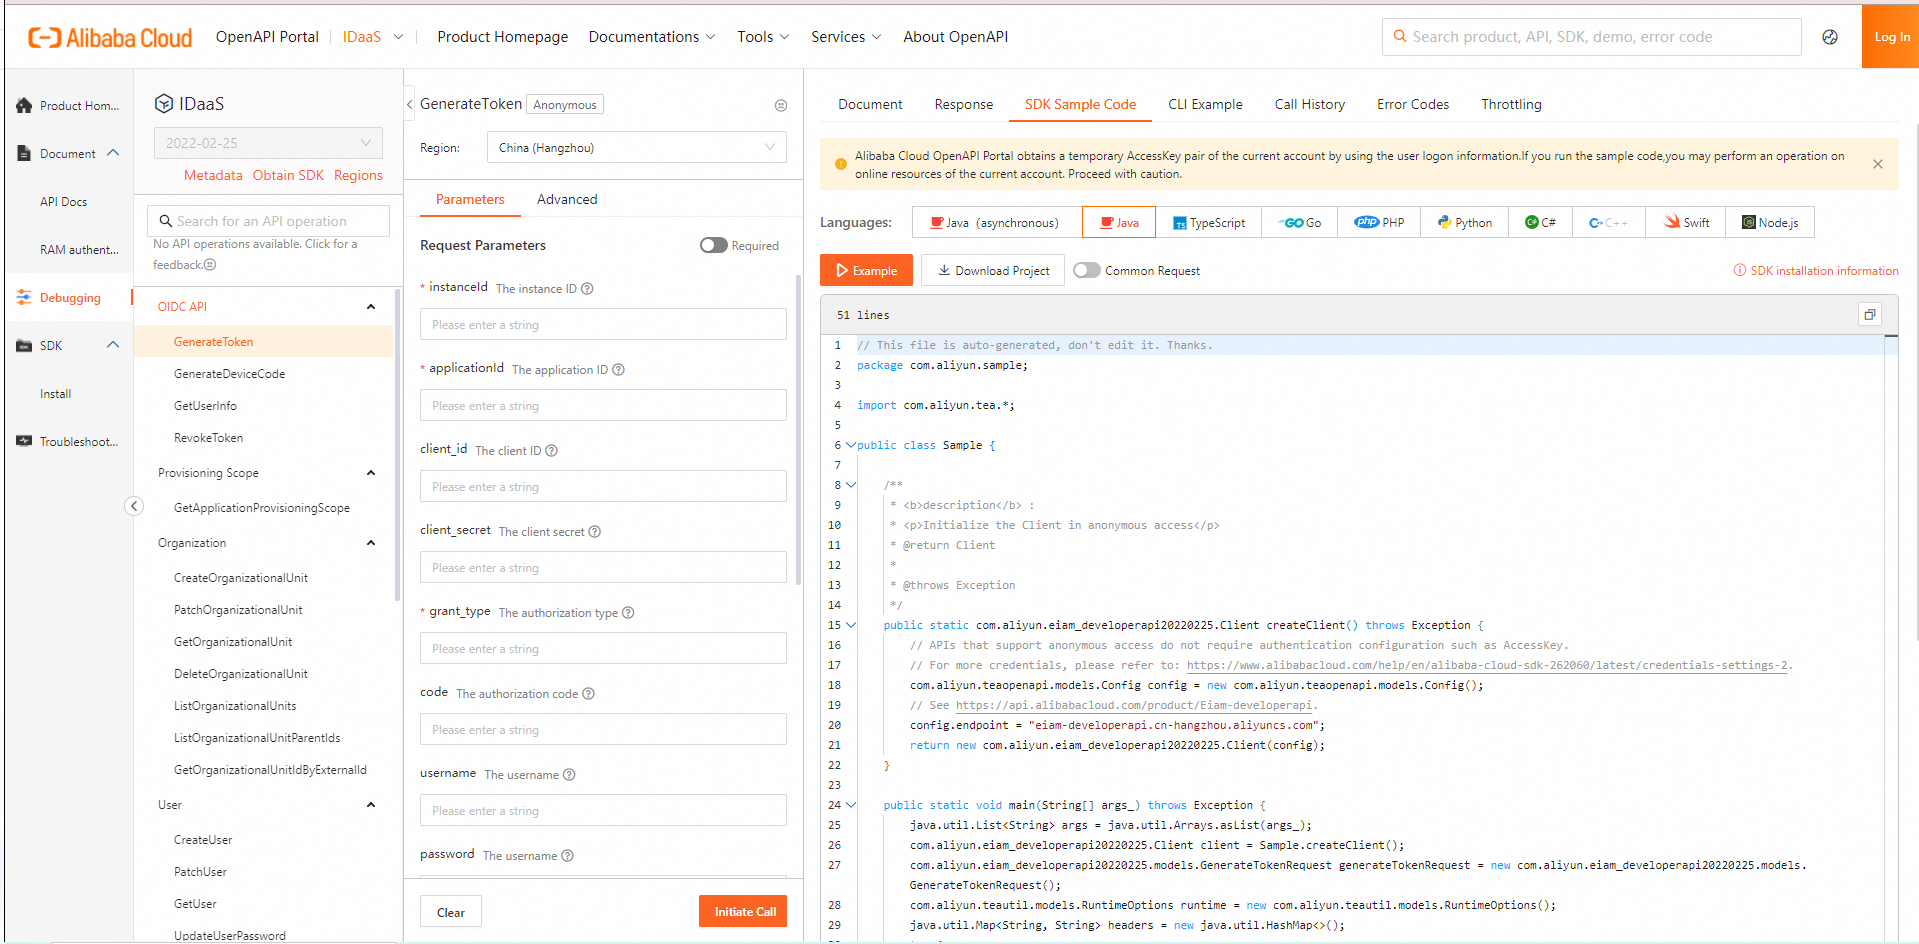Select C# as the sample language

1540,222
